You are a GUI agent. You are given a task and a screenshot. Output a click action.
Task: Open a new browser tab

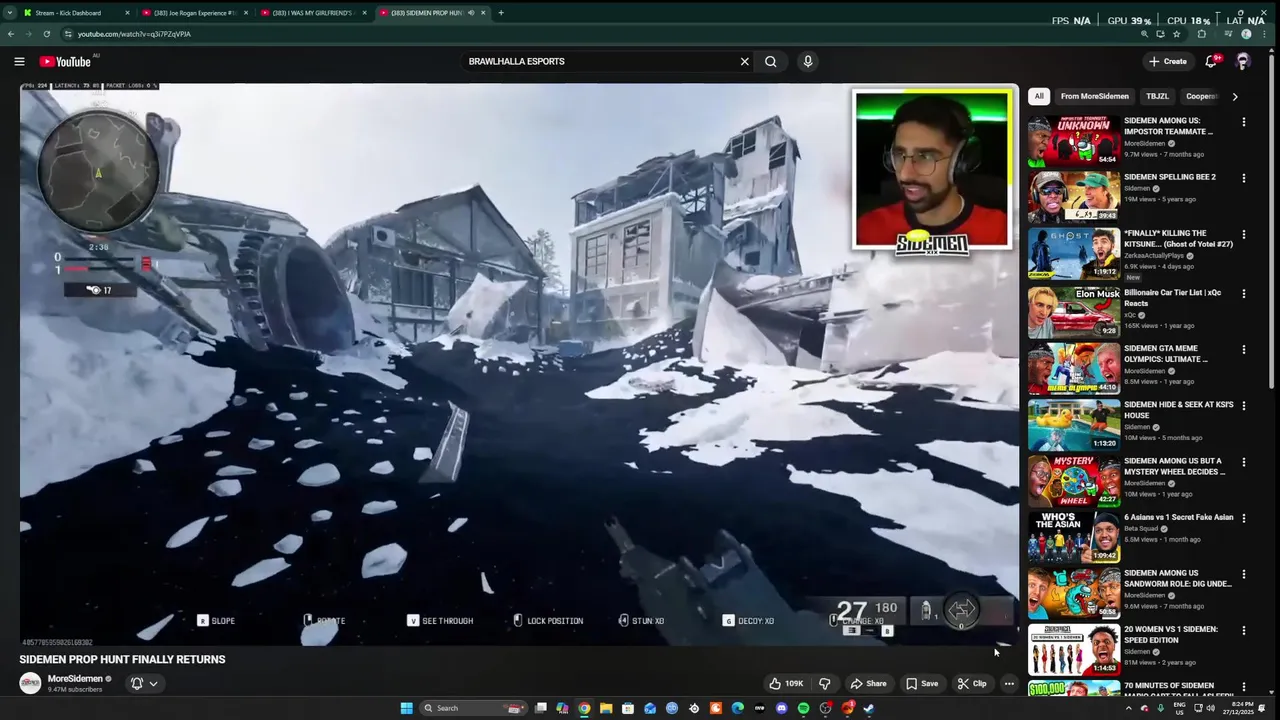501,13
